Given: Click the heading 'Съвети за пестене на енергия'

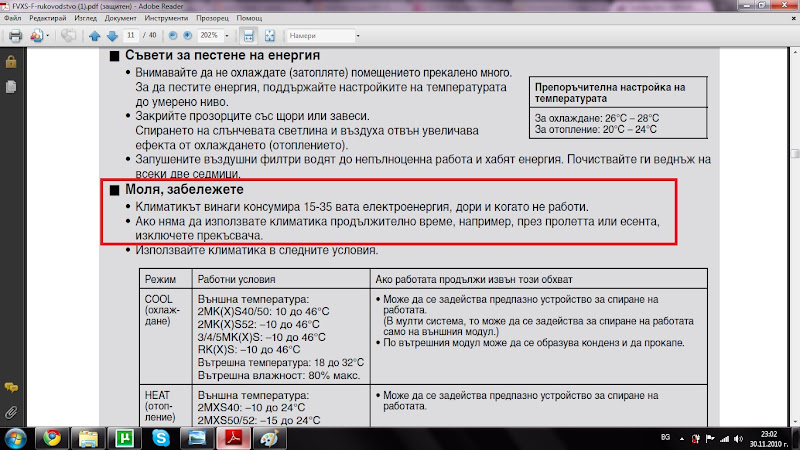Looking at the screenshot, I should 222,55.
